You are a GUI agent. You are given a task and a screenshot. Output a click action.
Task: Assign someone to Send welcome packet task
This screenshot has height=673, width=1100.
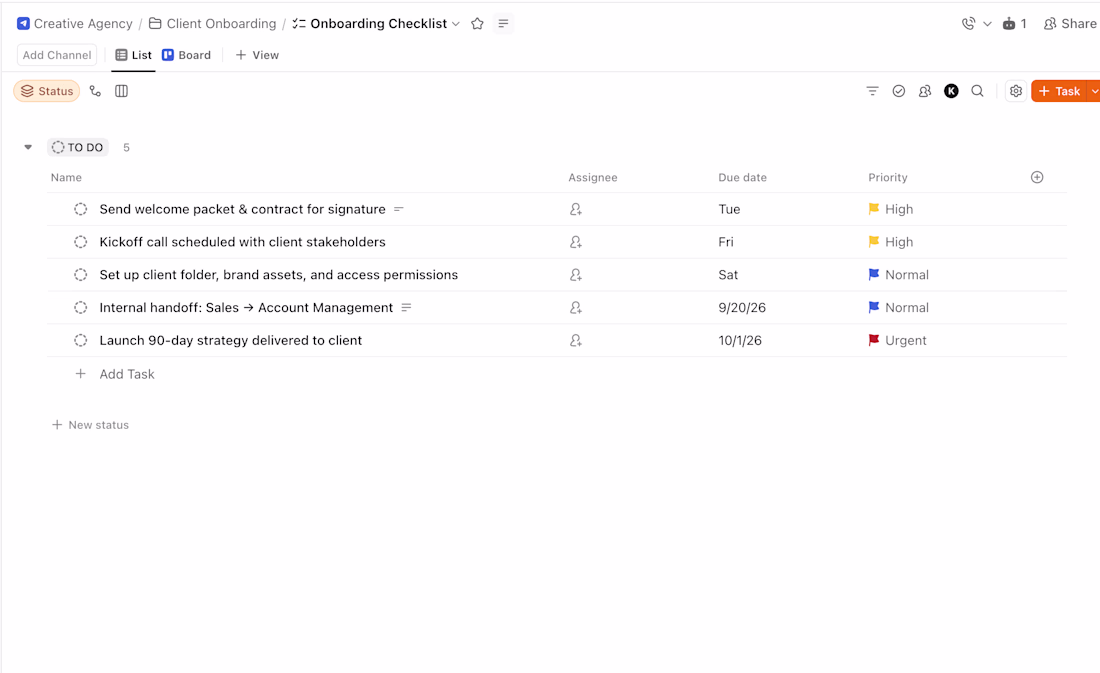(x=576, y=209)
